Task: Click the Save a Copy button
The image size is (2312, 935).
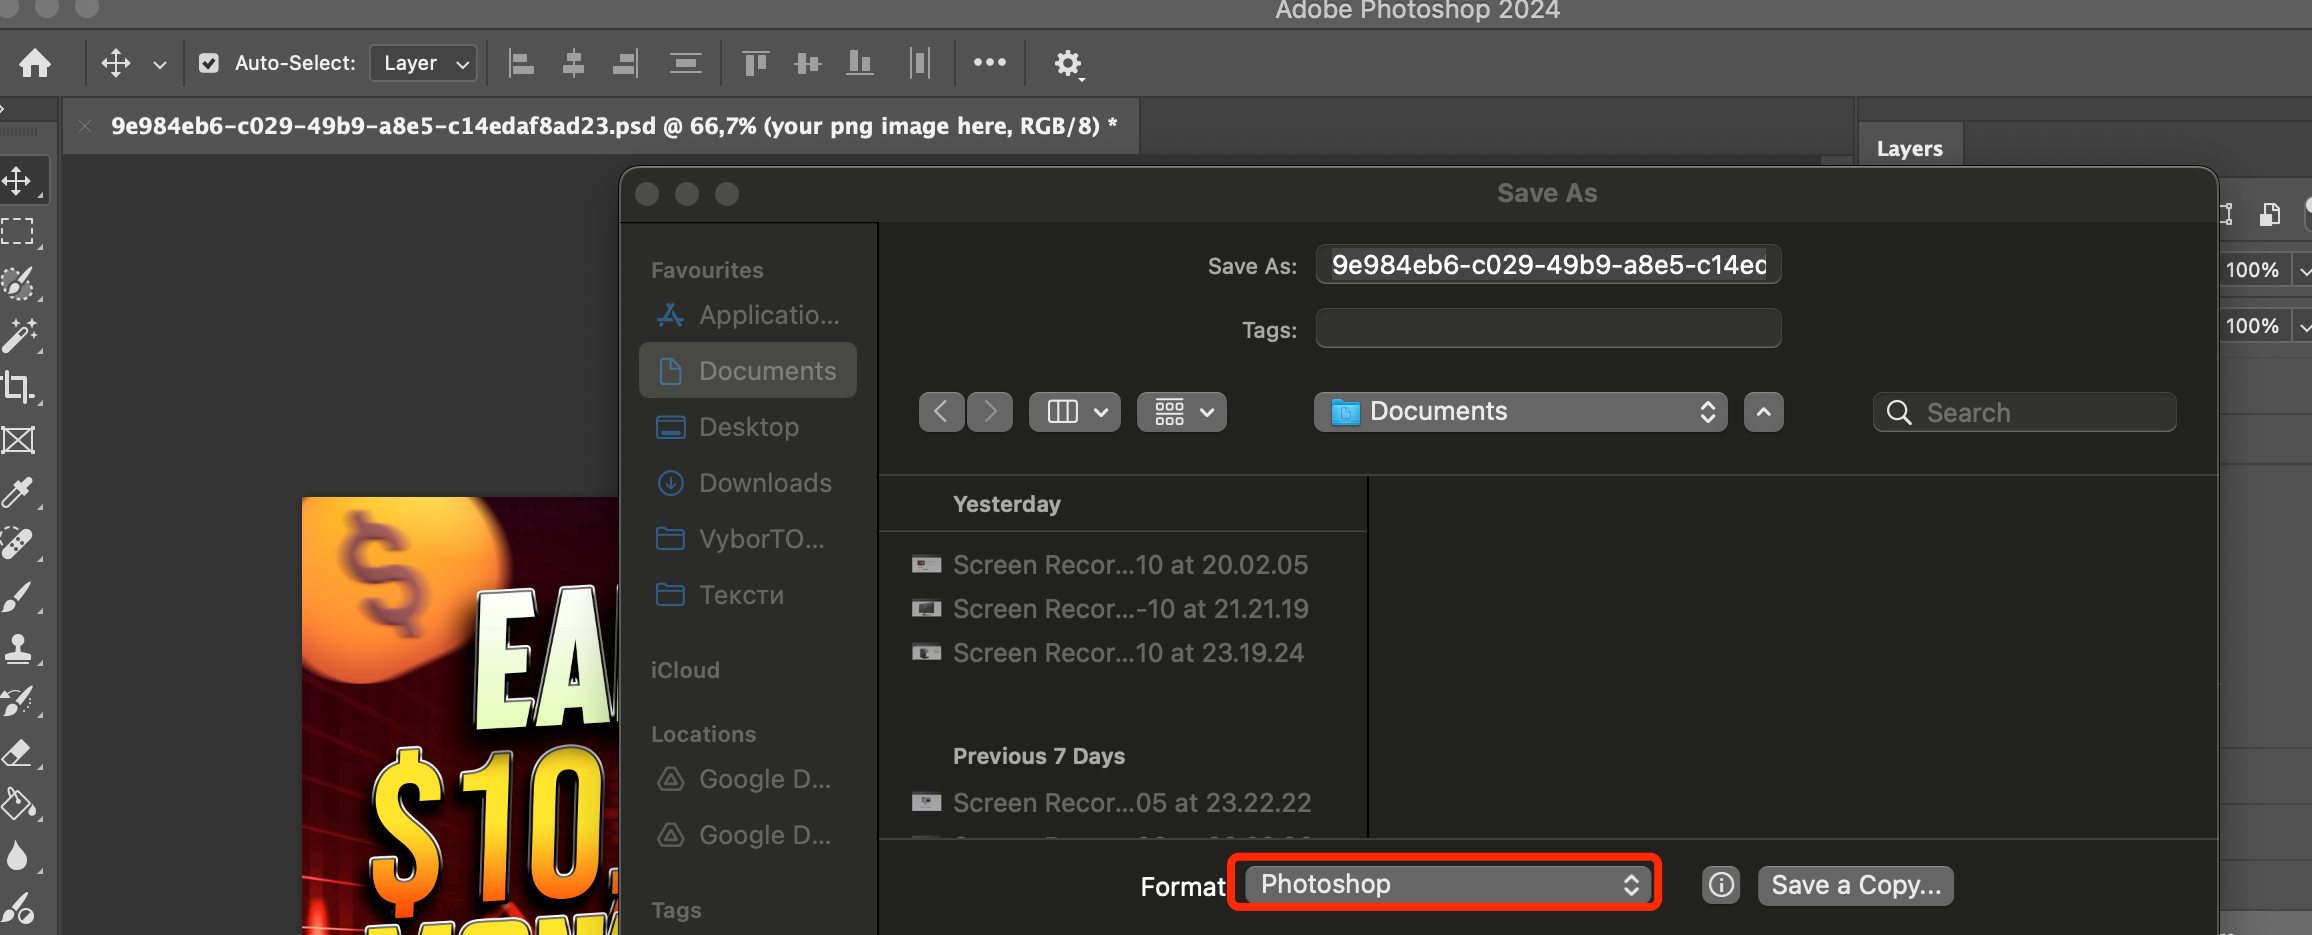Action: pyautogui.click(x=1856, y=885)
